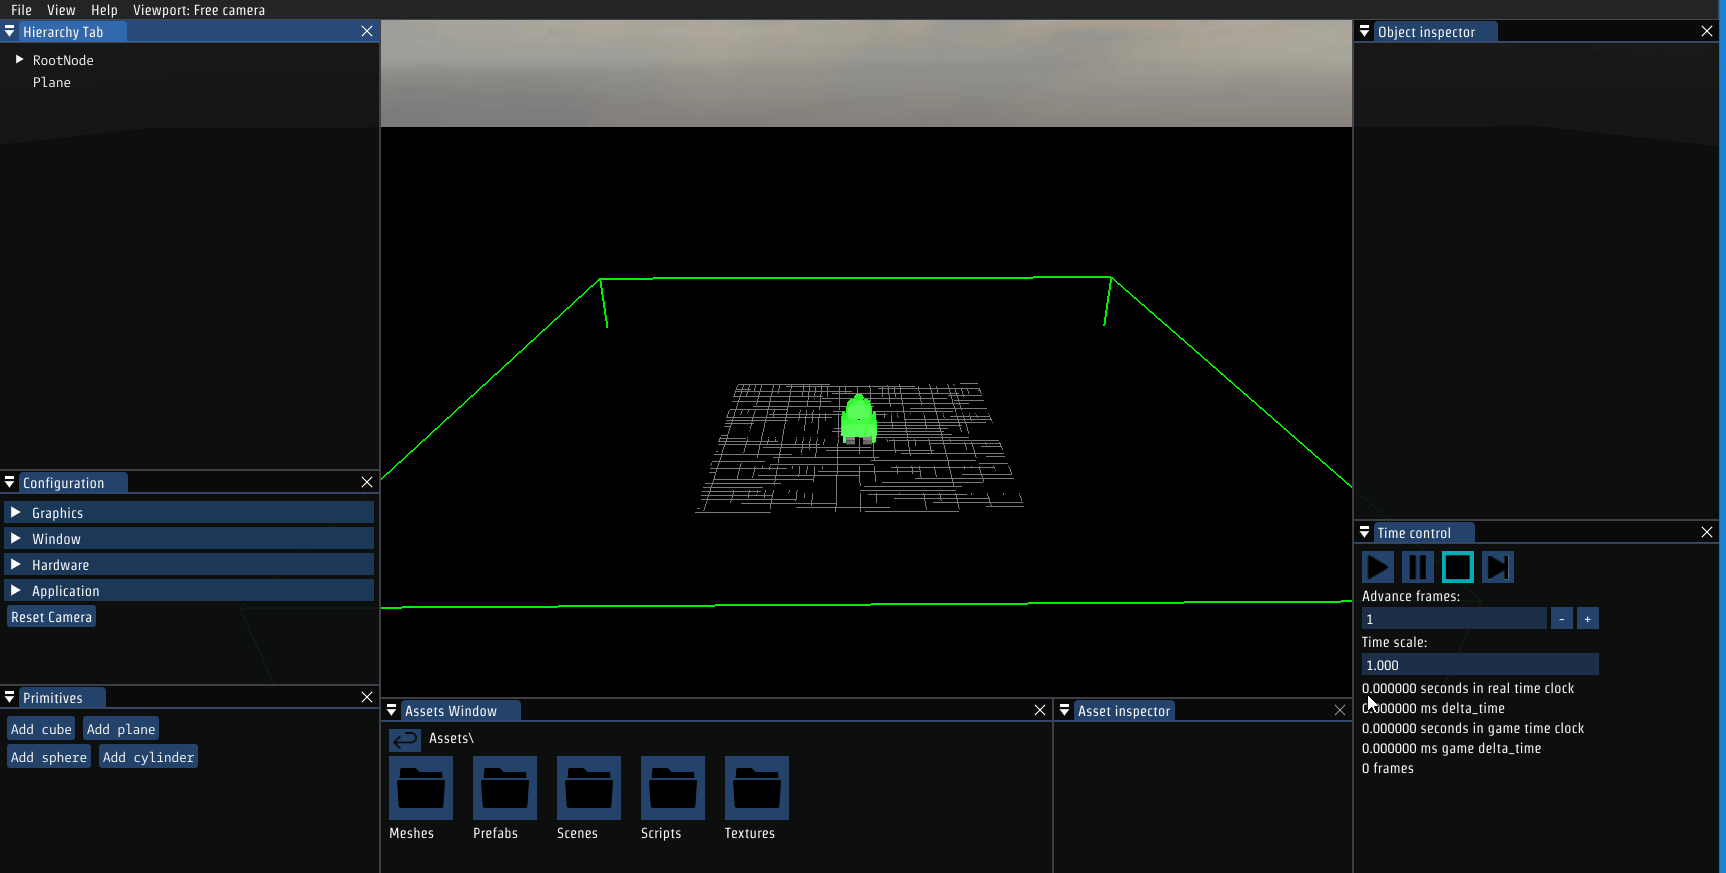Collapse the Hierarchy Tab panel triangle
This screenshot has height=873, width=1726.
[x=10, y=32]
